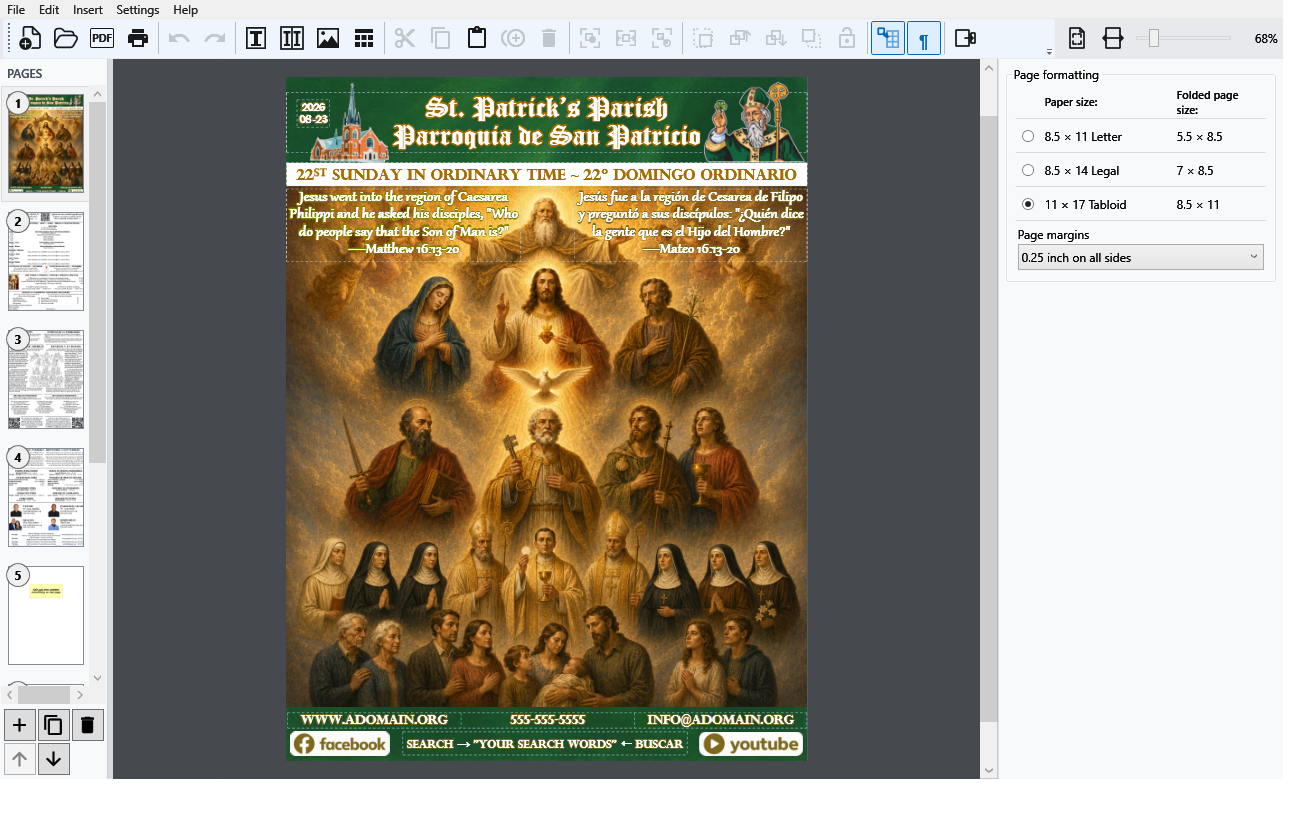
Task: Click the facebook badge on the flyer
Action: tap(340, 744)
